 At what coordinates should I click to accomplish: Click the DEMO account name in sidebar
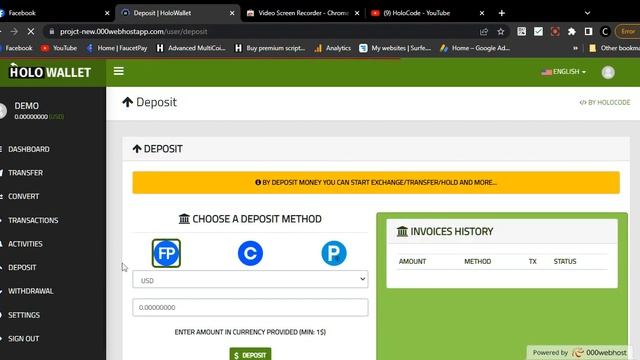click(x=27, y=106)
